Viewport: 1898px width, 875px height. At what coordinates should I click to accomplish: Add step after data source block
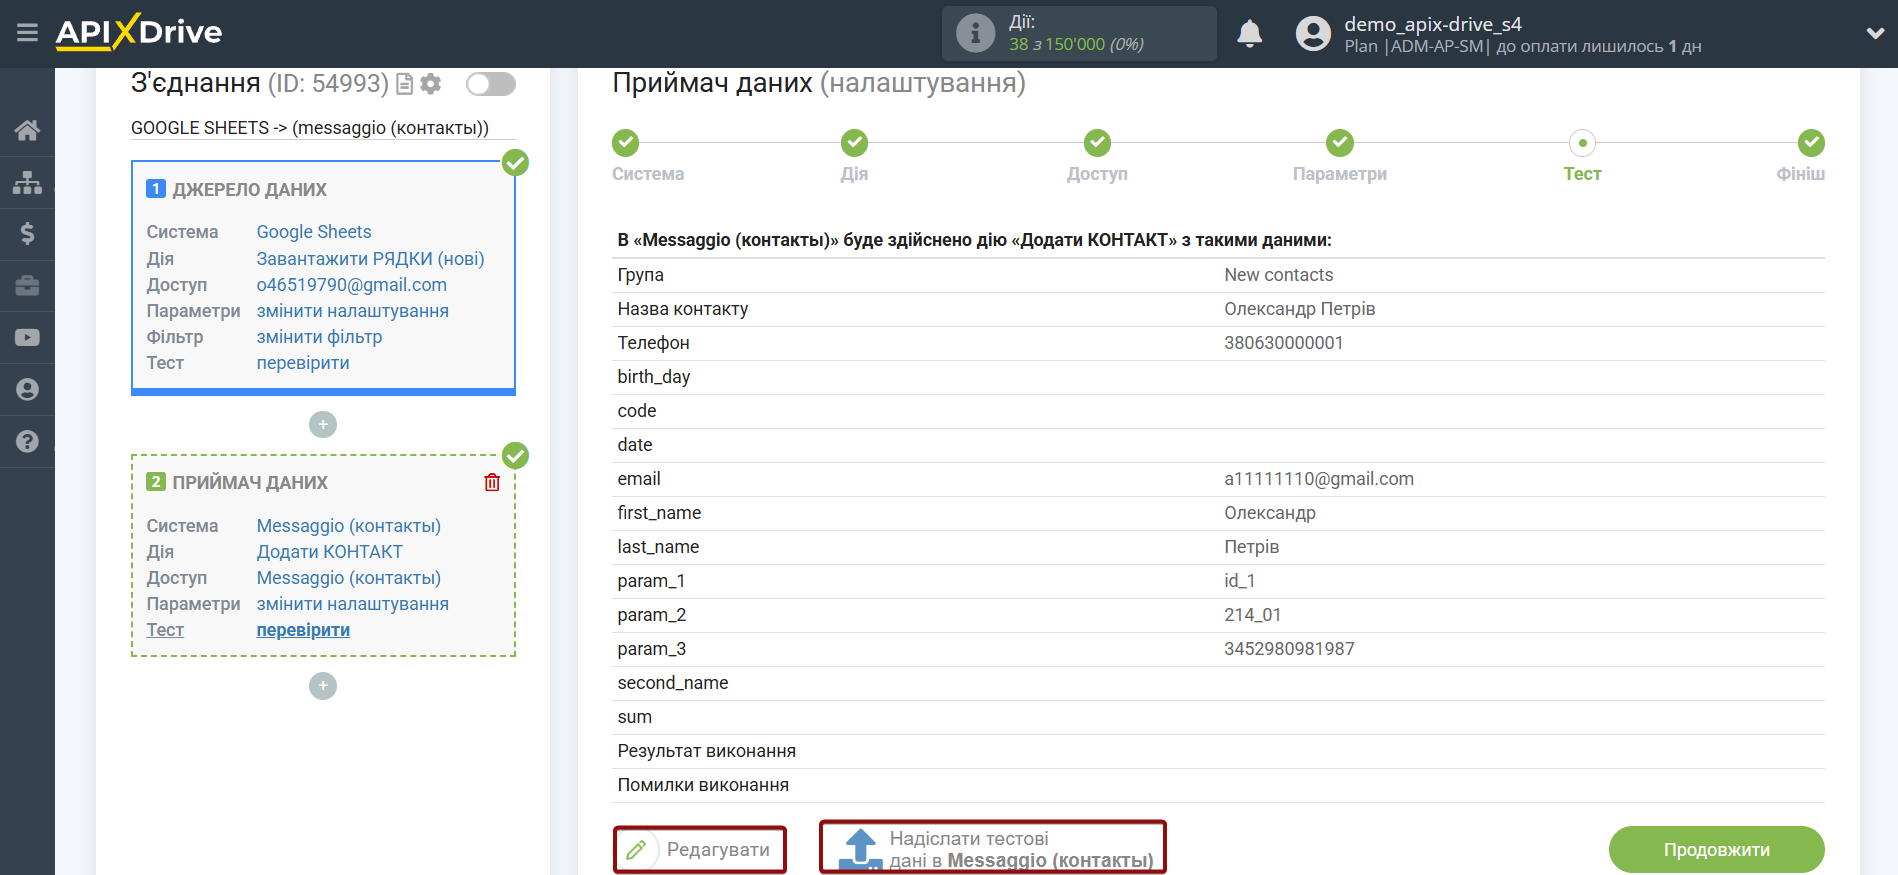tap(323, 425)
